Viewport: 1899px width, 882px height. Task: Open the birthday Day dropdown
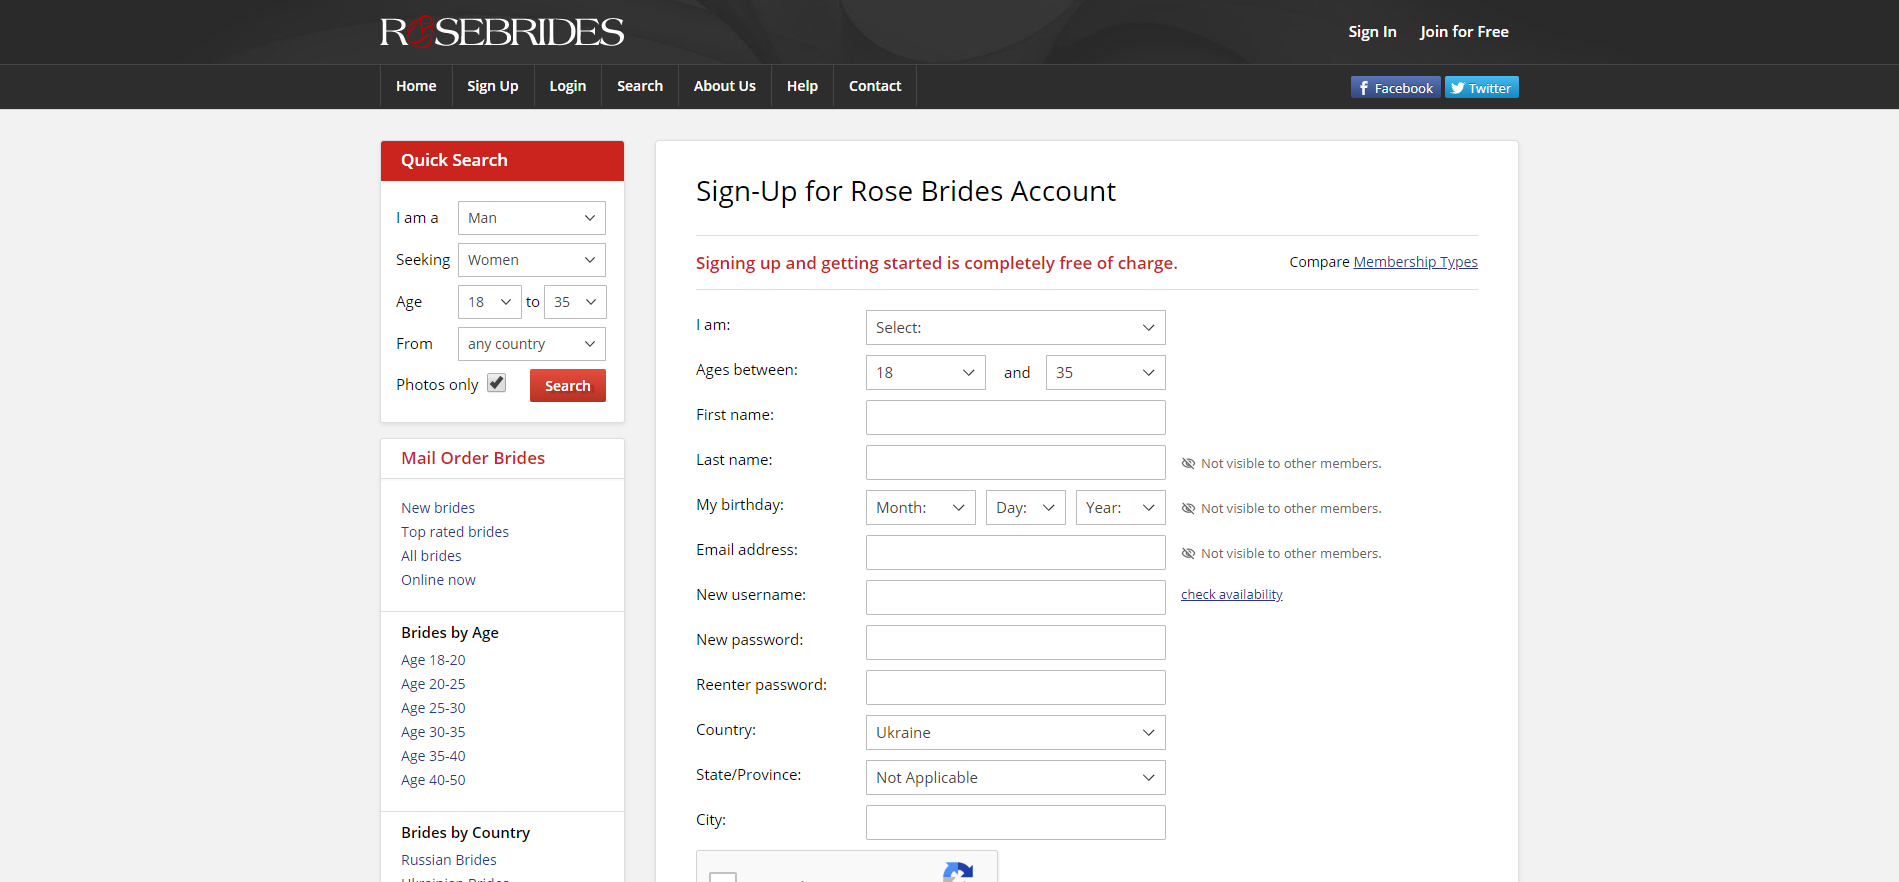click(x=1025, y=507)
